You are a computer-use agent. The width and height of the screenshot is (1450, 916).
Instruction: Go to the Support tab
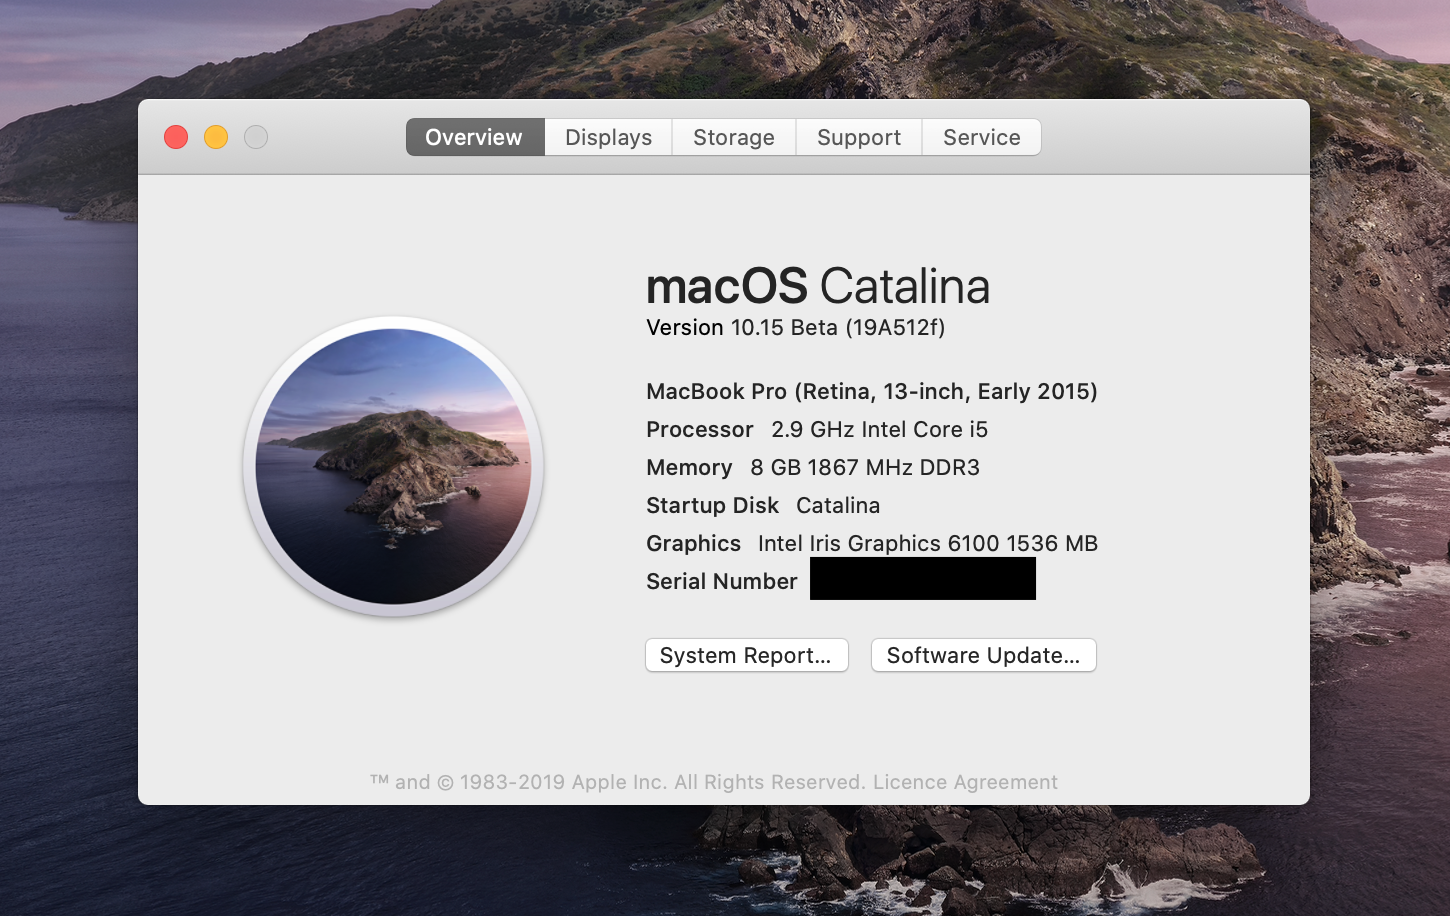pyautogui.click(x=858, y=137)
